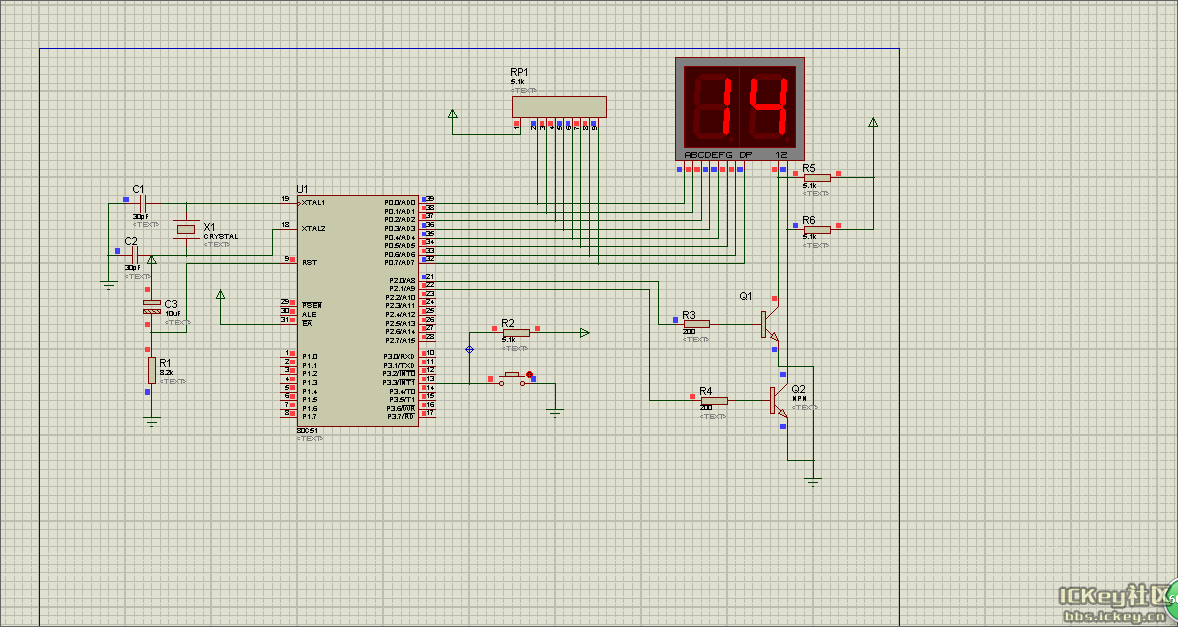This screenshot has width=1178, height=627.
Task: Select the R4 base resistor symbol
Action: click(x=714, y=400)
